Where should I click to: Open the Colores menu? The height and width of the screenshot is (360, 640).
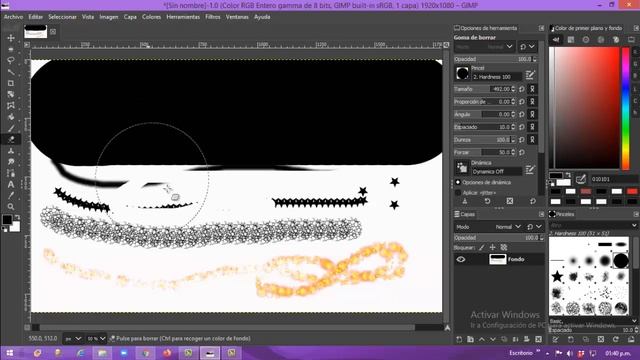[x=151, y=17]
